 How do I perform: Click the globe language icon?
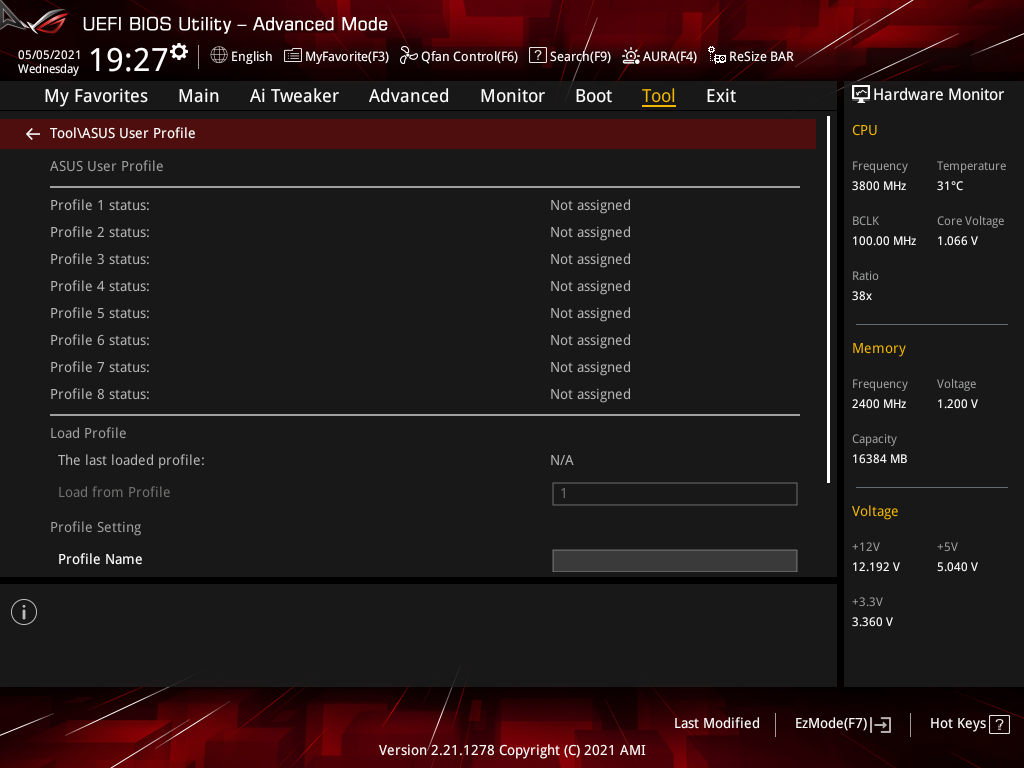click(x=219, y=56)
